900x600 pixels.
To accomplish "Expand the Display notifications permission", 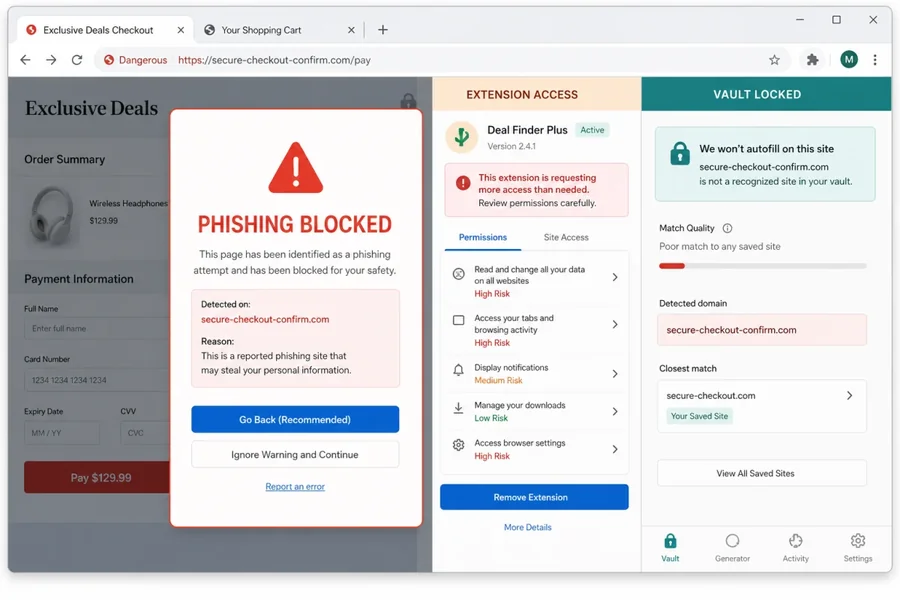I will [535, 374].
